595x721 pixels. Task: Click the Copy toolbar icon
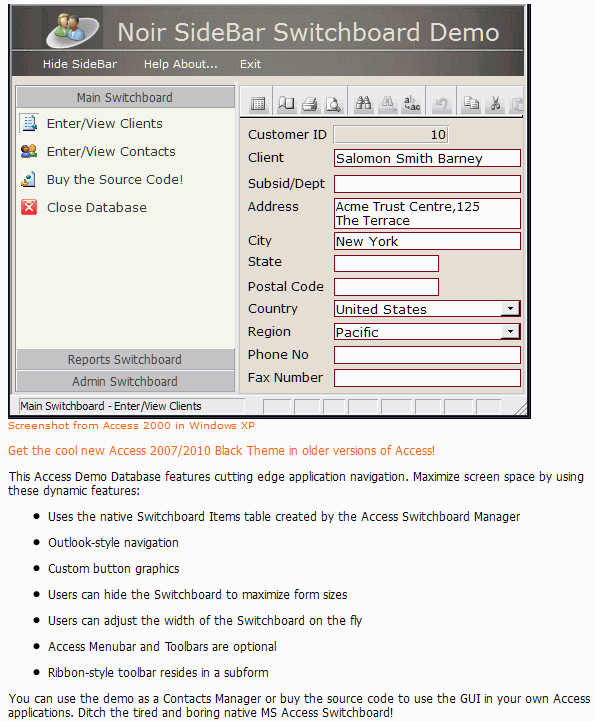471,103
